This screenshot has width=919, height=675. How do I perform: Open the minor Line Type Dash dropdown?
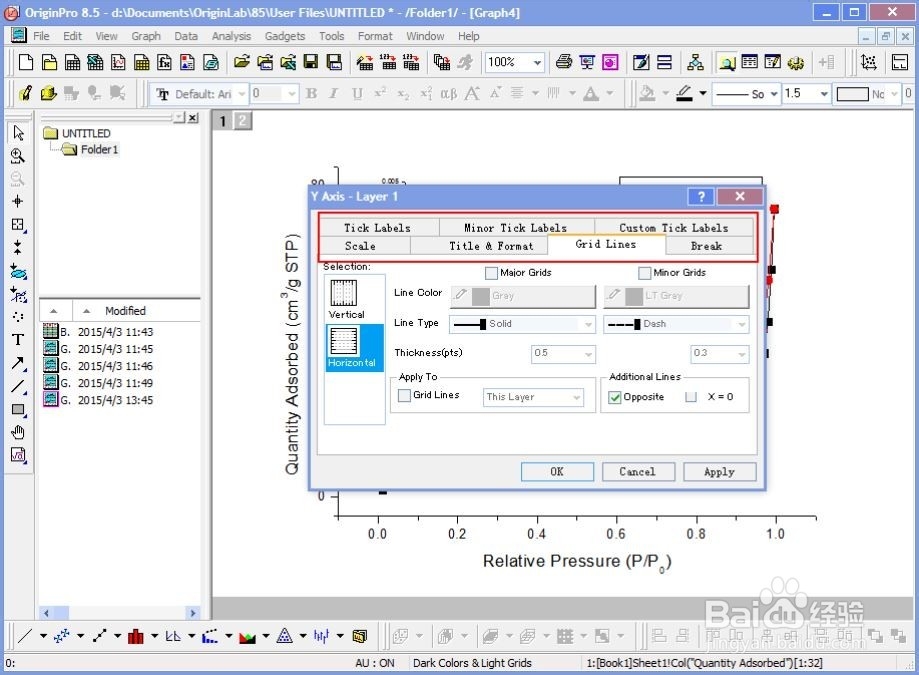[676, 324]
